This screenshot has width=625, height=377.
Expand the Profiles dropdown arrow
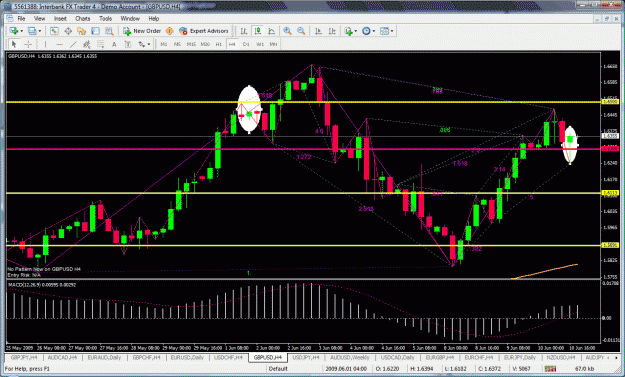(x=40, y=31)
